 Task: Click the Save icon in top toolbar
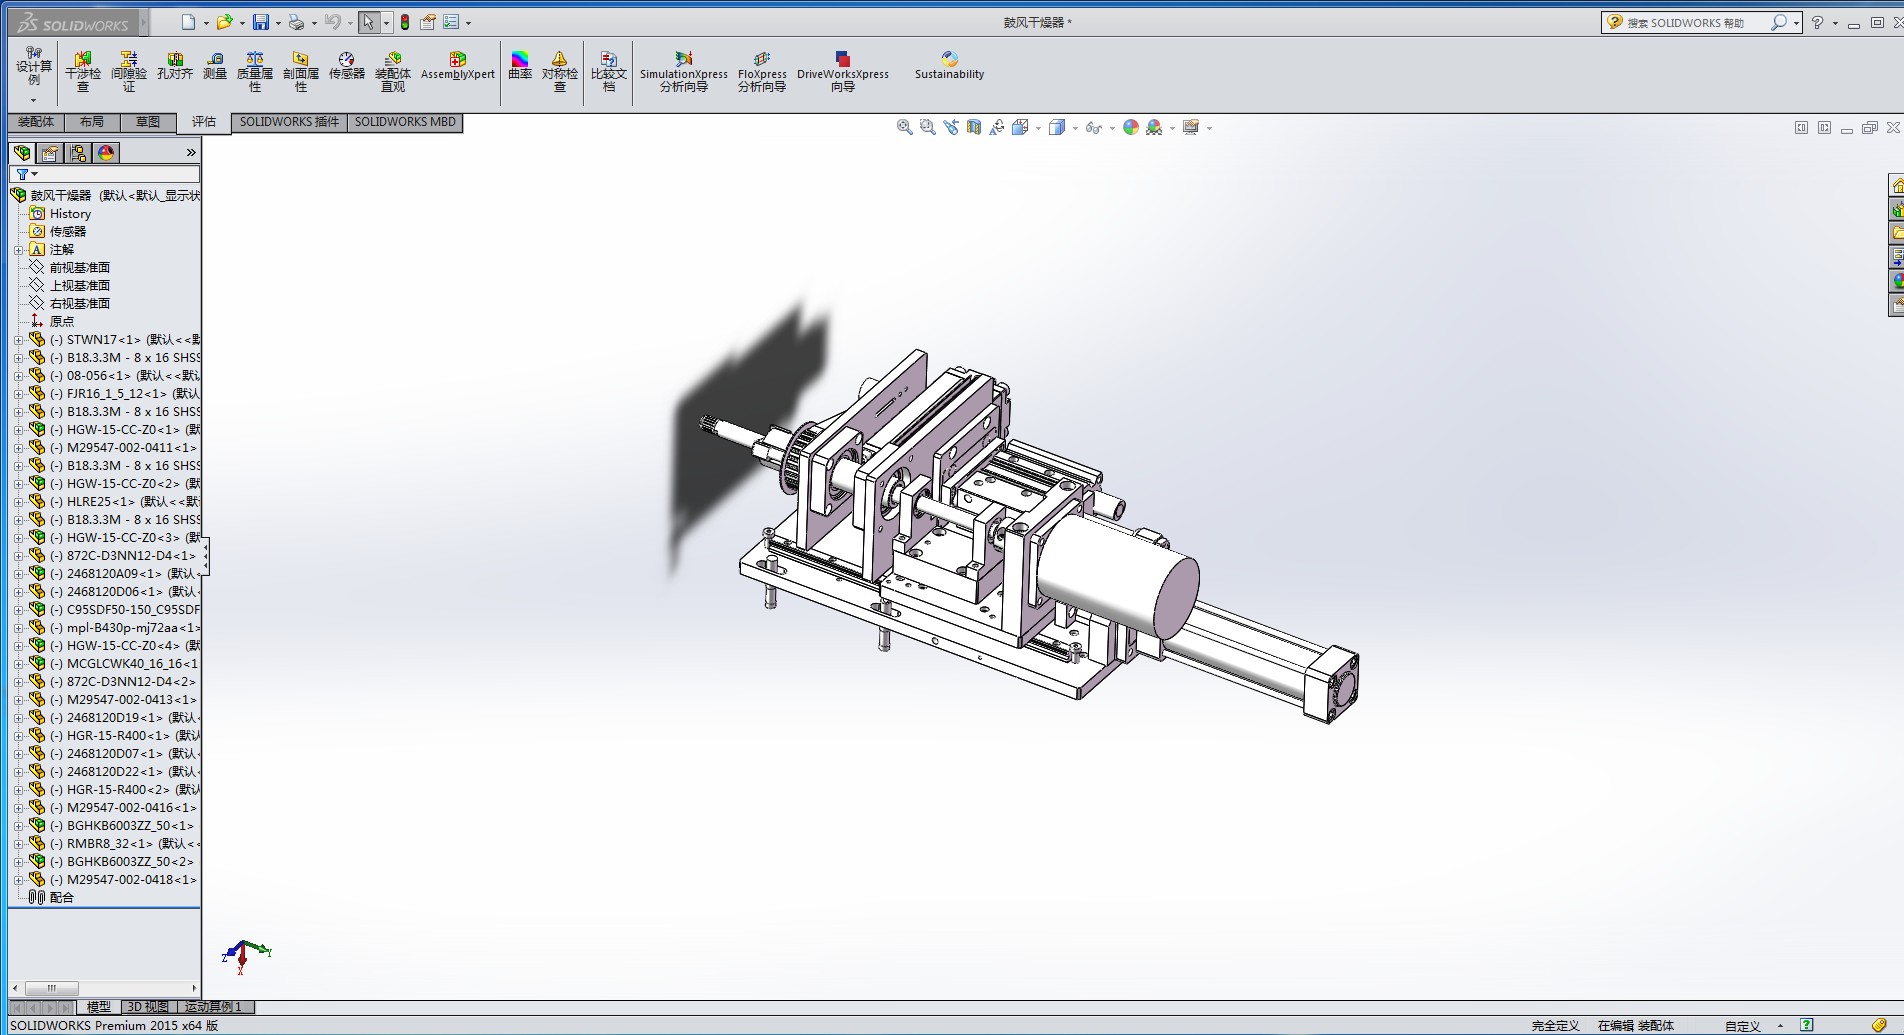pos(260,22)
